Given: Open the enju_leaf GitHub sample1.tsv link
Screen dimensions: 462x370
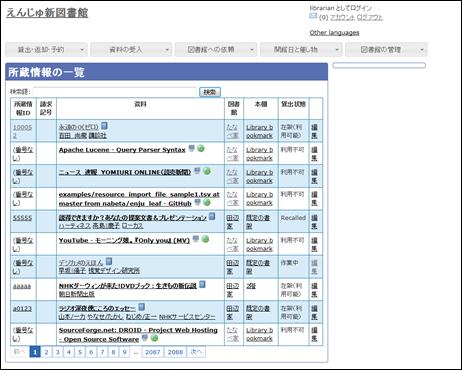Looking at the screenshot, I should 139,199.
